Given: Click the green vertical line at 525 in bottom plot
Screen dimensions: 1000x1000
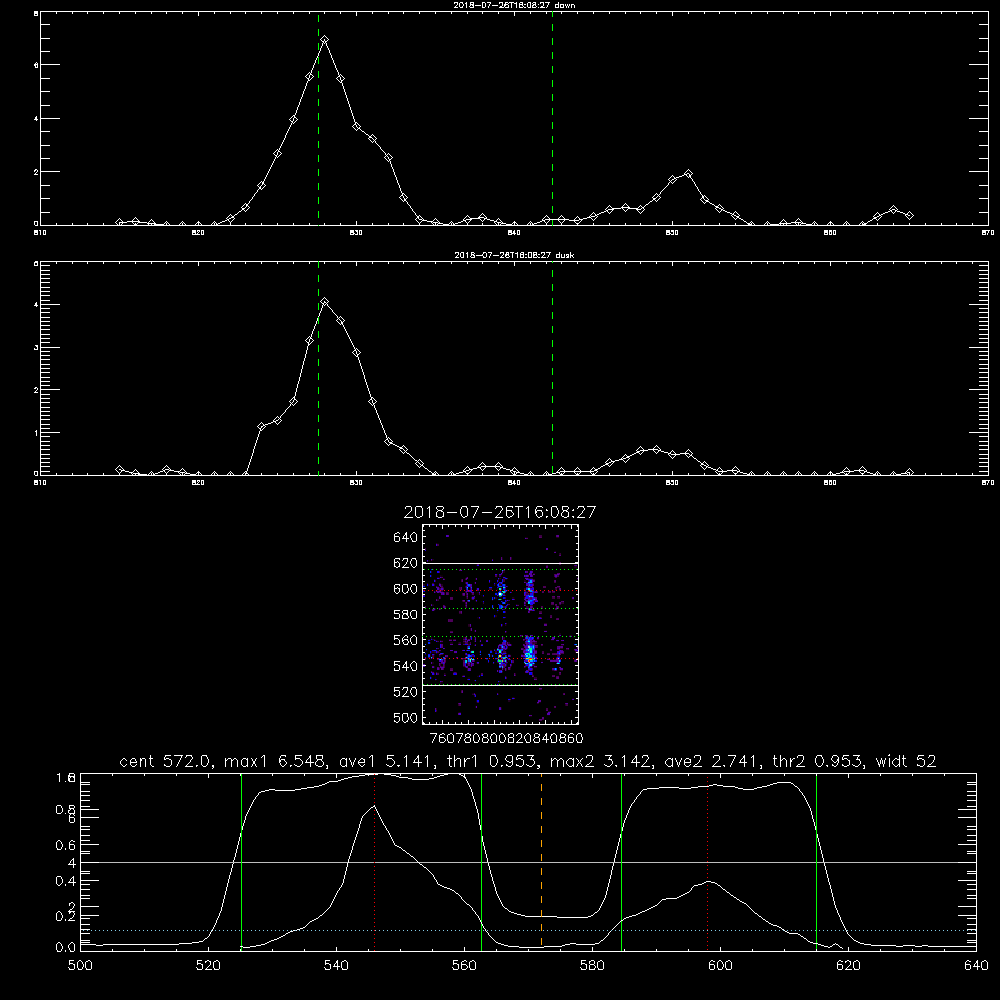Looking at the screenshot, I should (241, 860).
